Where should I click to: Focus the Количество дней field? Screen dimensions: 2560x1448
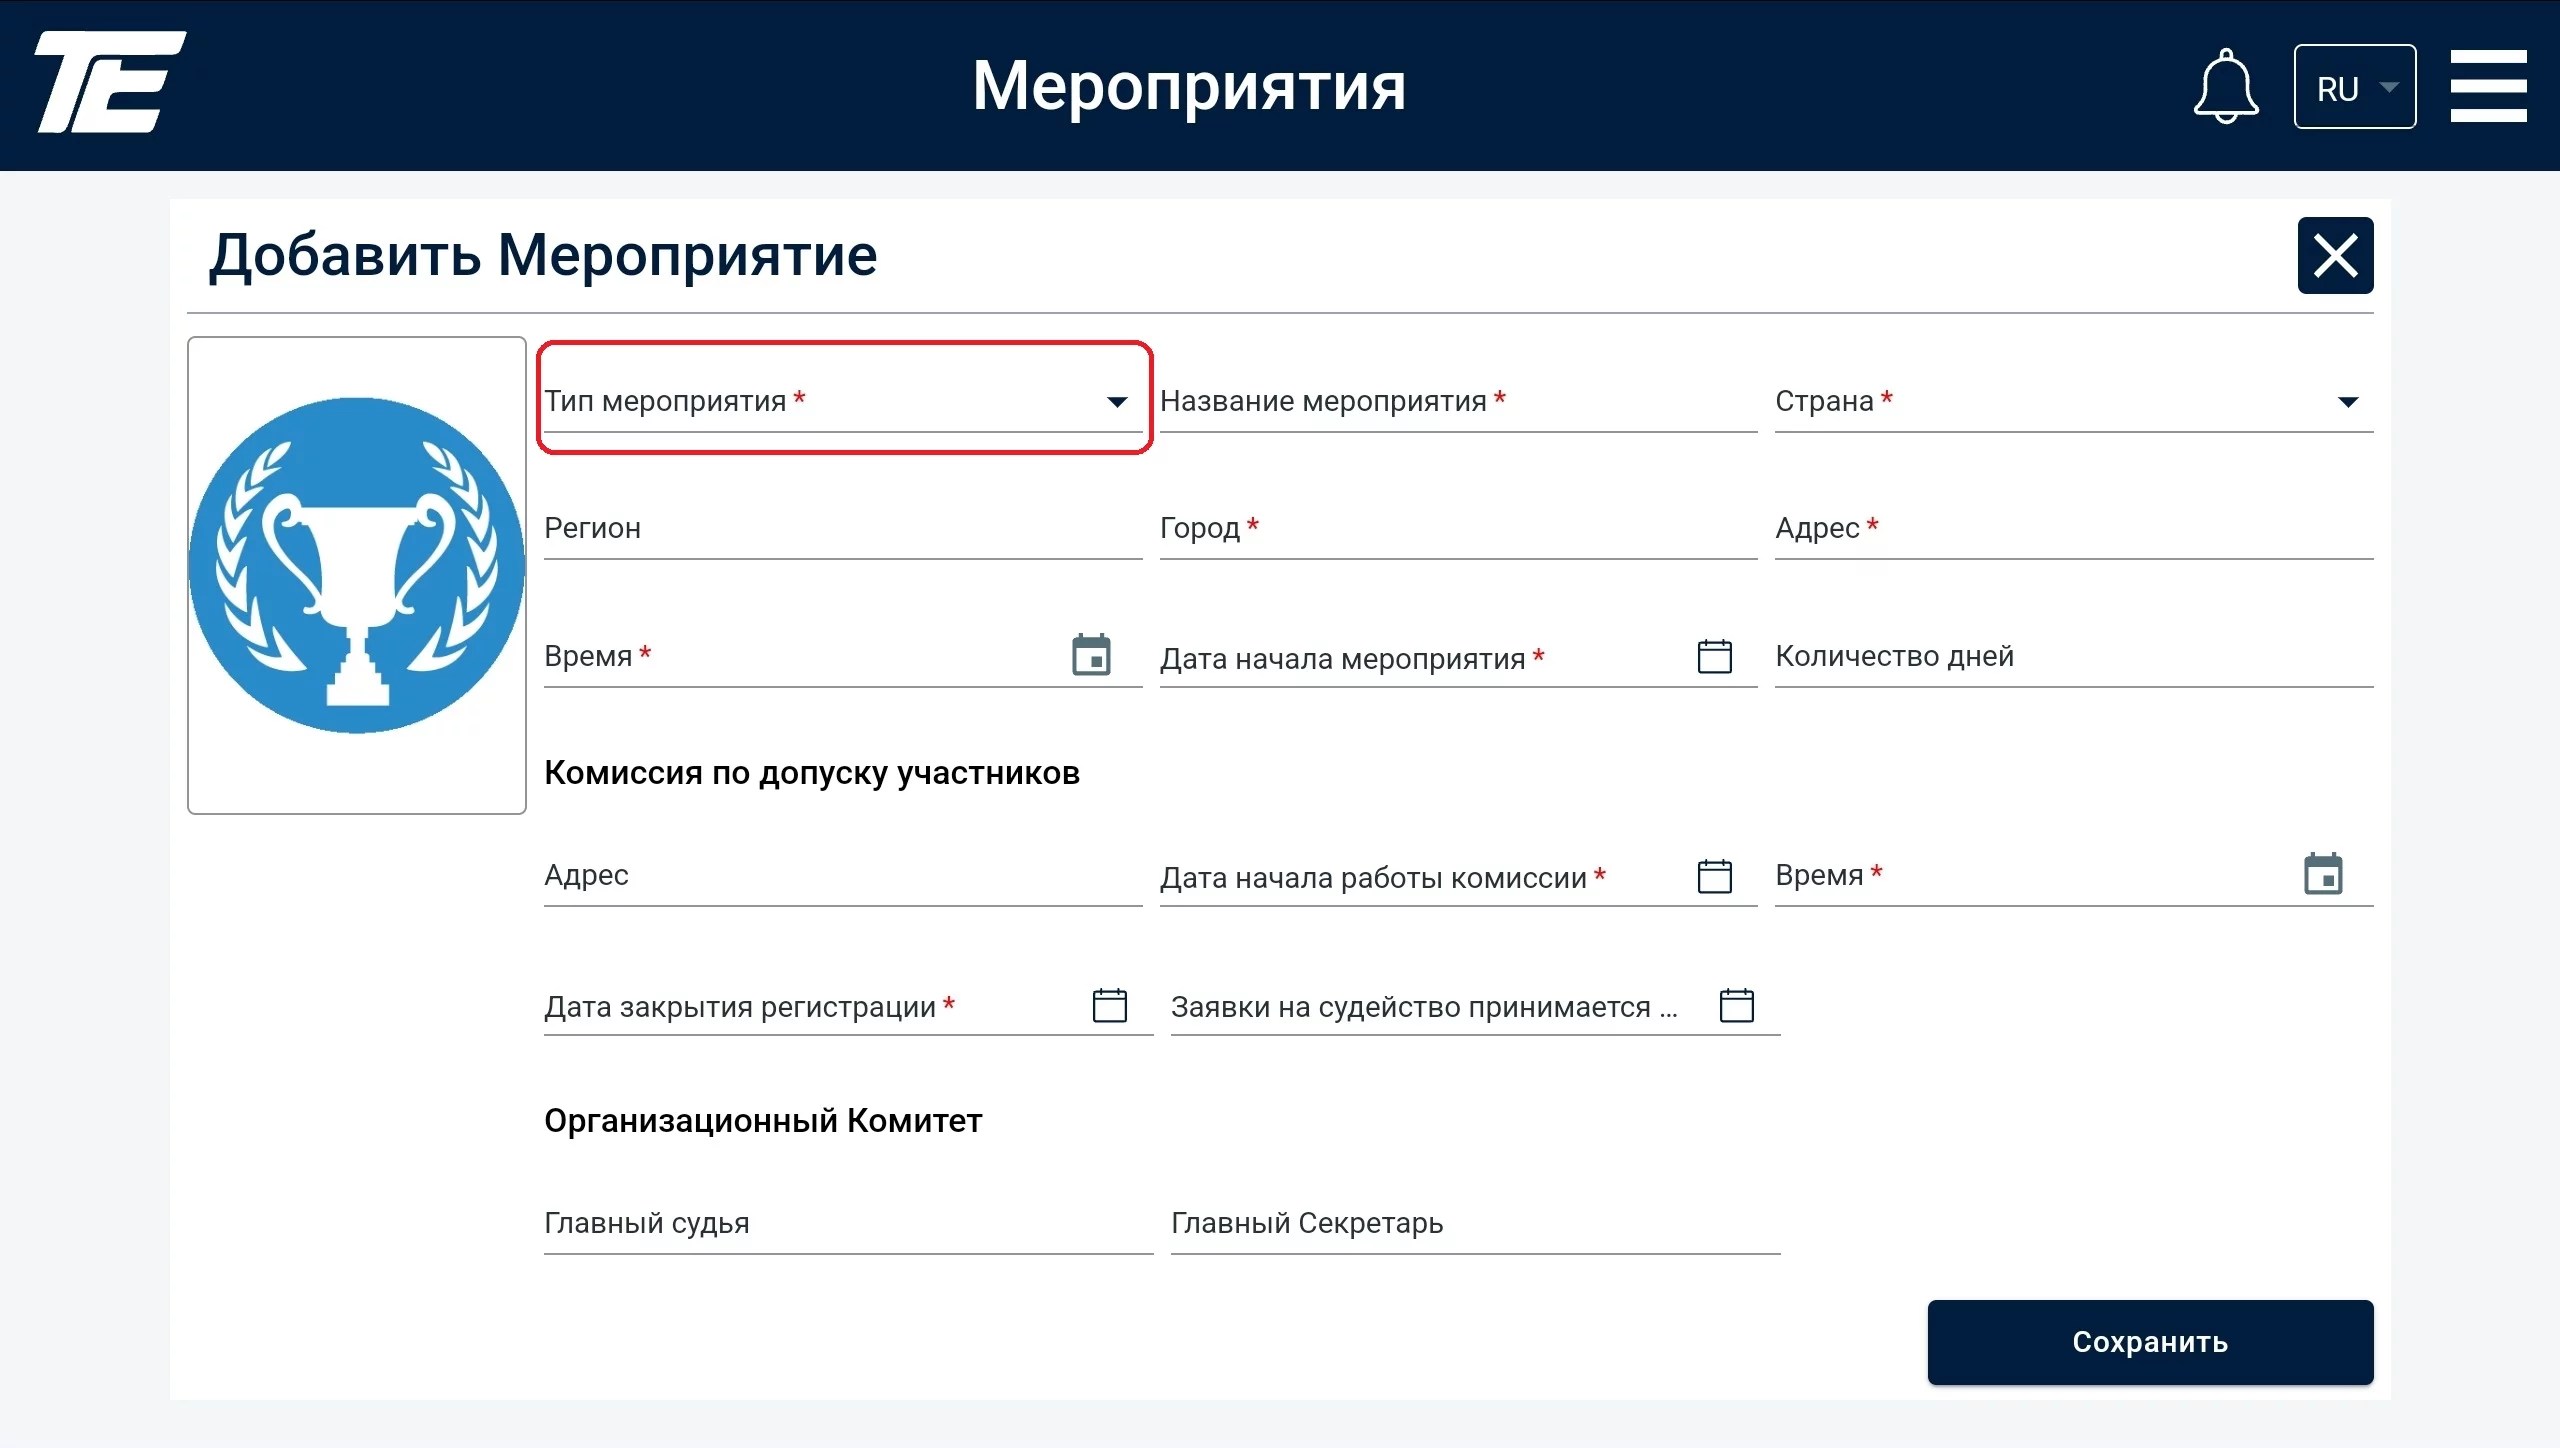click(x=2073, y=656)
